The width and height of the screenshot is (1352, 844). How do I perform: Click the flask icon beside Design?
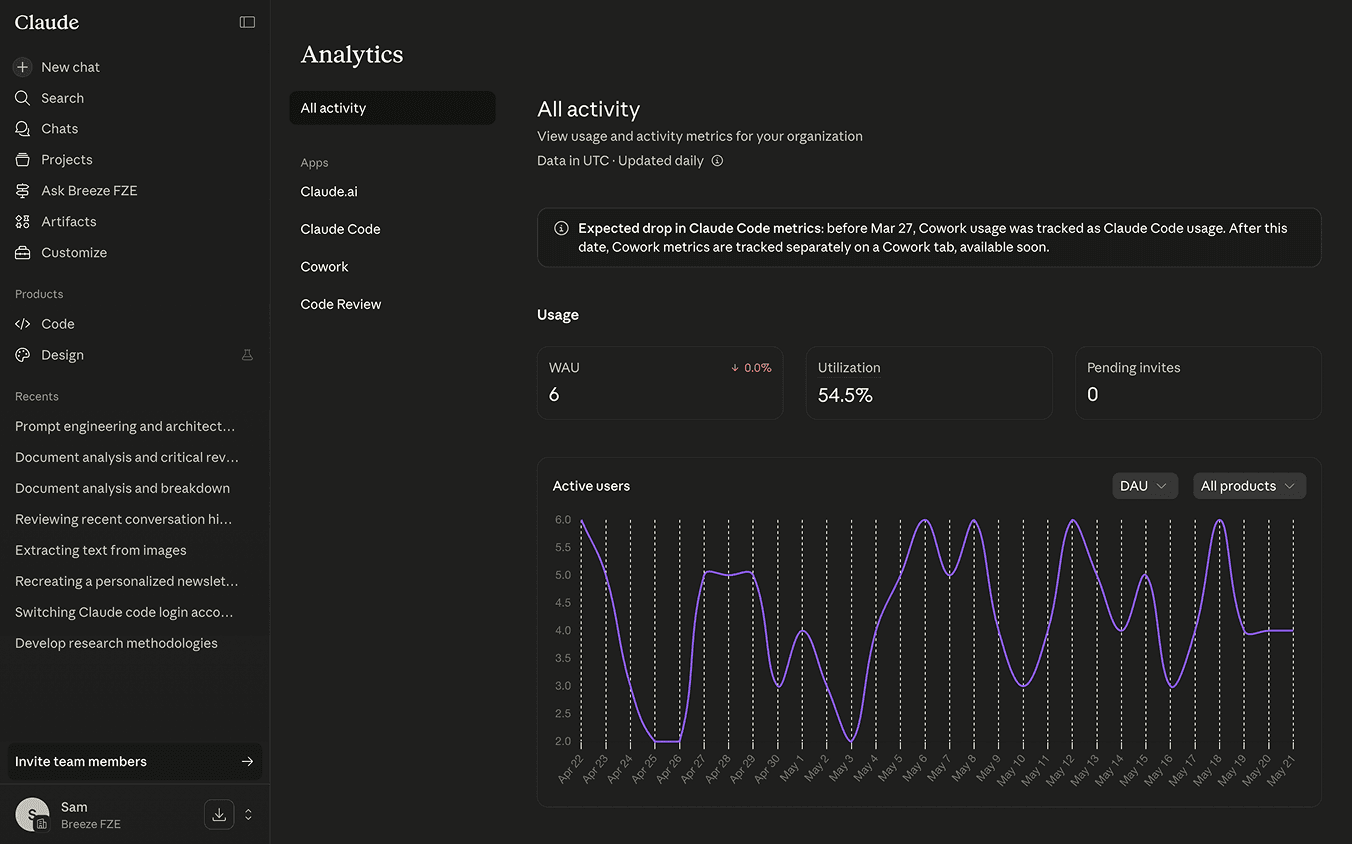[247, 355]
